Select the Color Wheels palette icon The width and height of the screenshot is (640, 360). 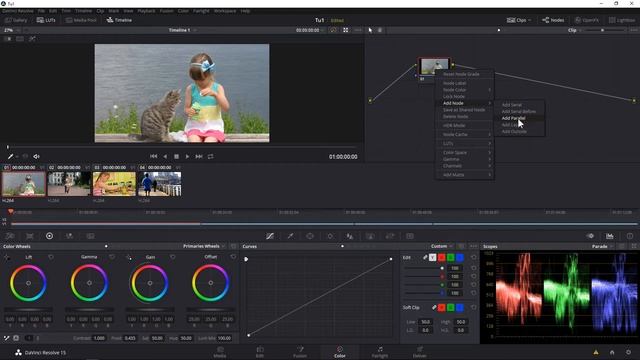(x=49, y=236)
